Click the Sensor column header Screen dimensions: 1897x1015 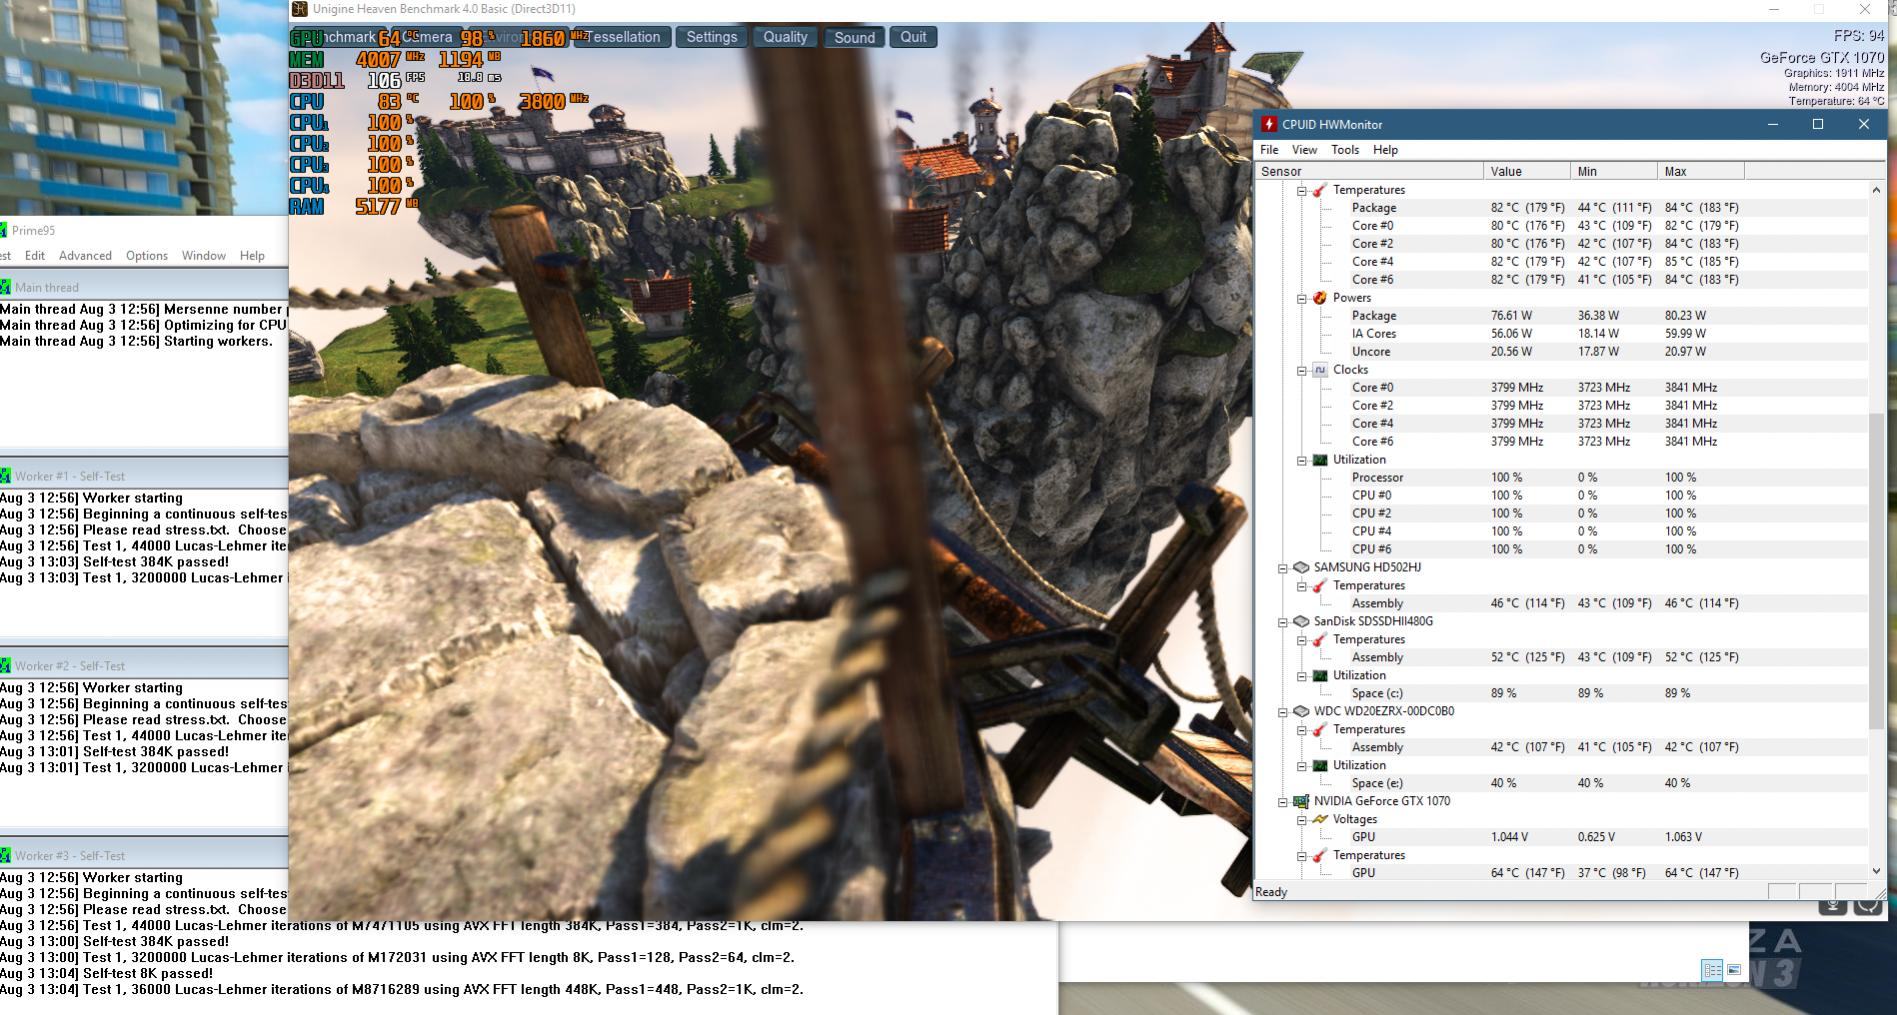(x=1369, y=171)
